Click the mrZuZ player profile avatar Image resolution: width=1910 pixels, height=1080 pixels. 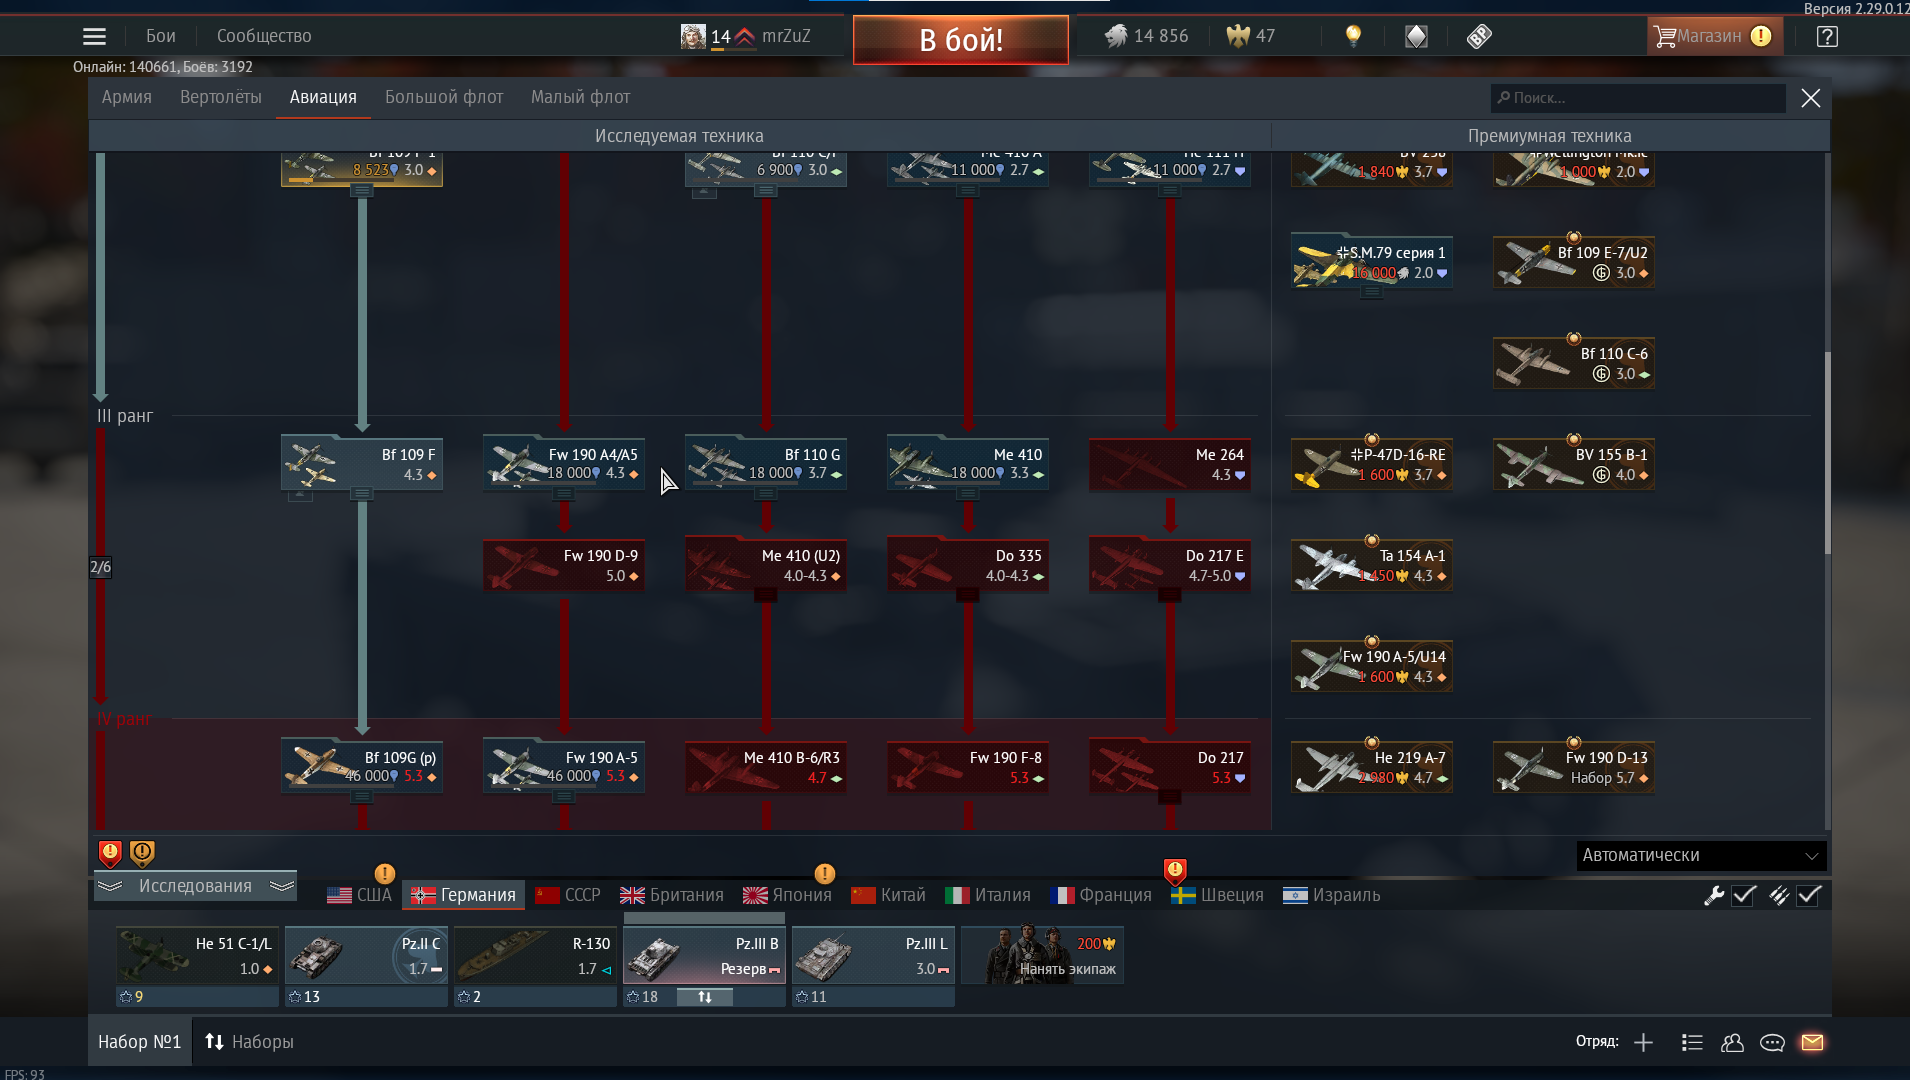click(x=693, y=36)
